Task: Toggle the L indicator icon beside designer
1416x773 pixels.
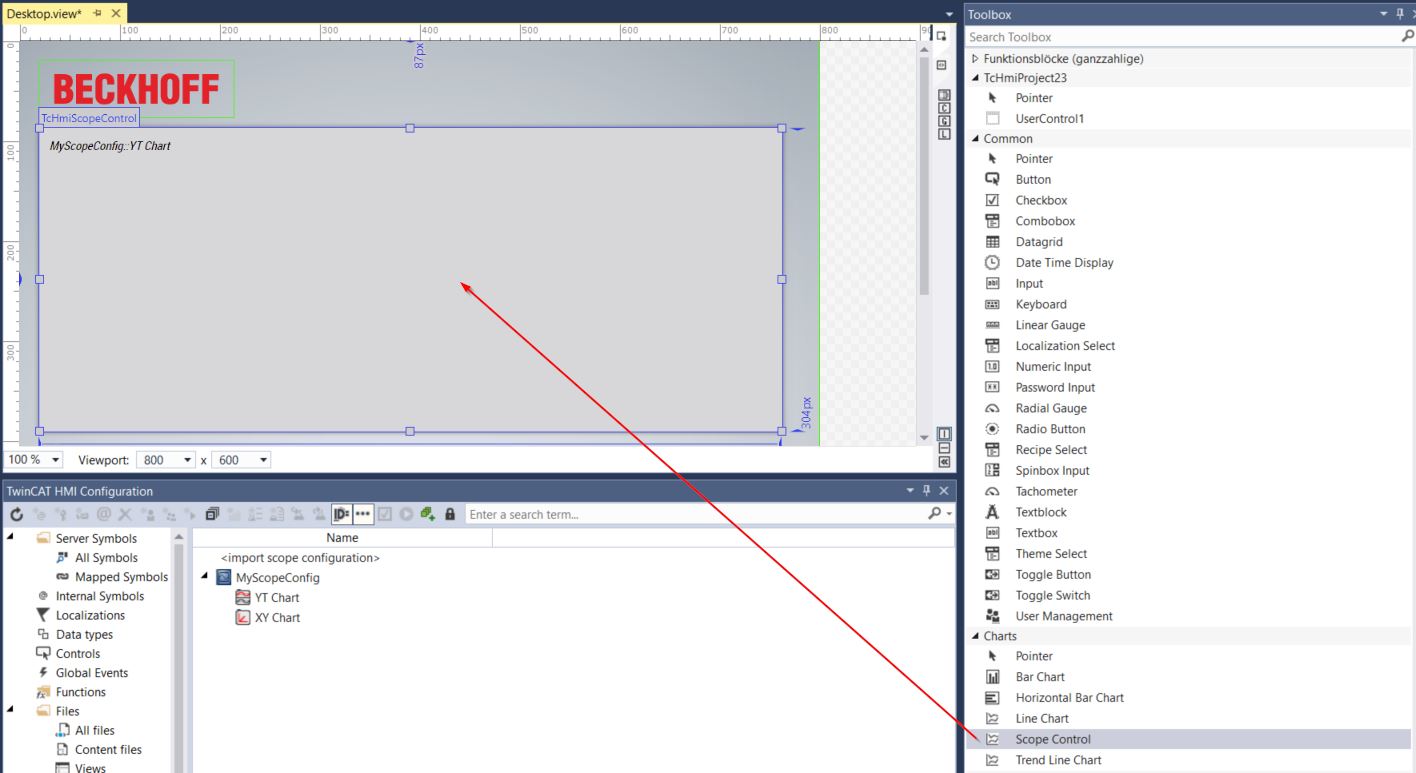Action: (944, 133)
